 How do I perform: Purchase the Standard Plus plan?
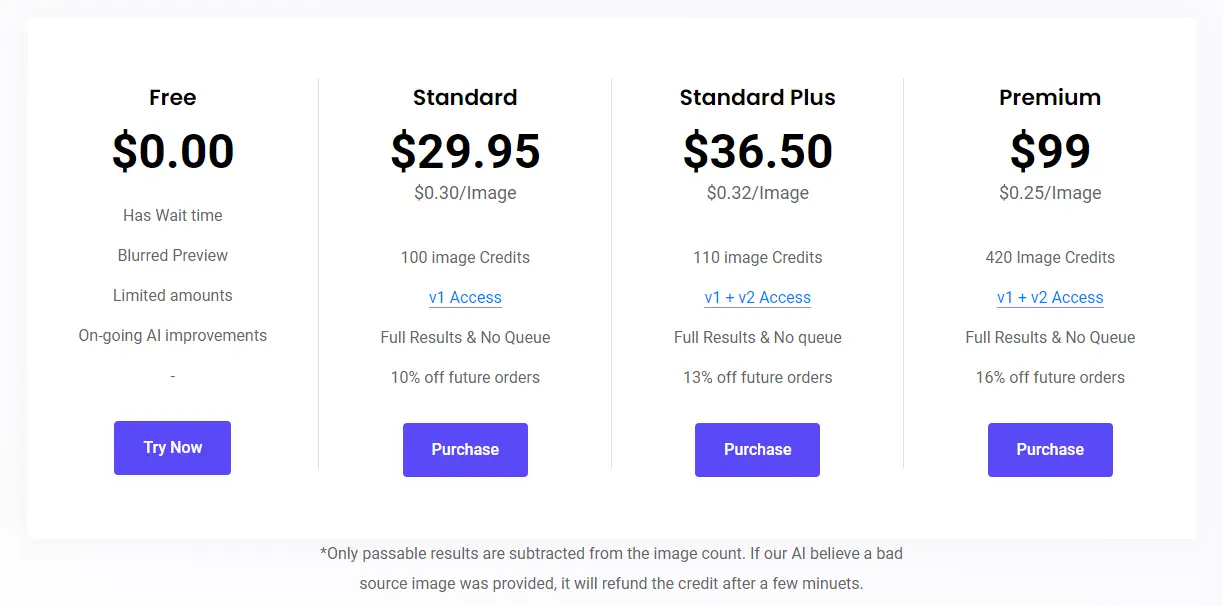757,450
